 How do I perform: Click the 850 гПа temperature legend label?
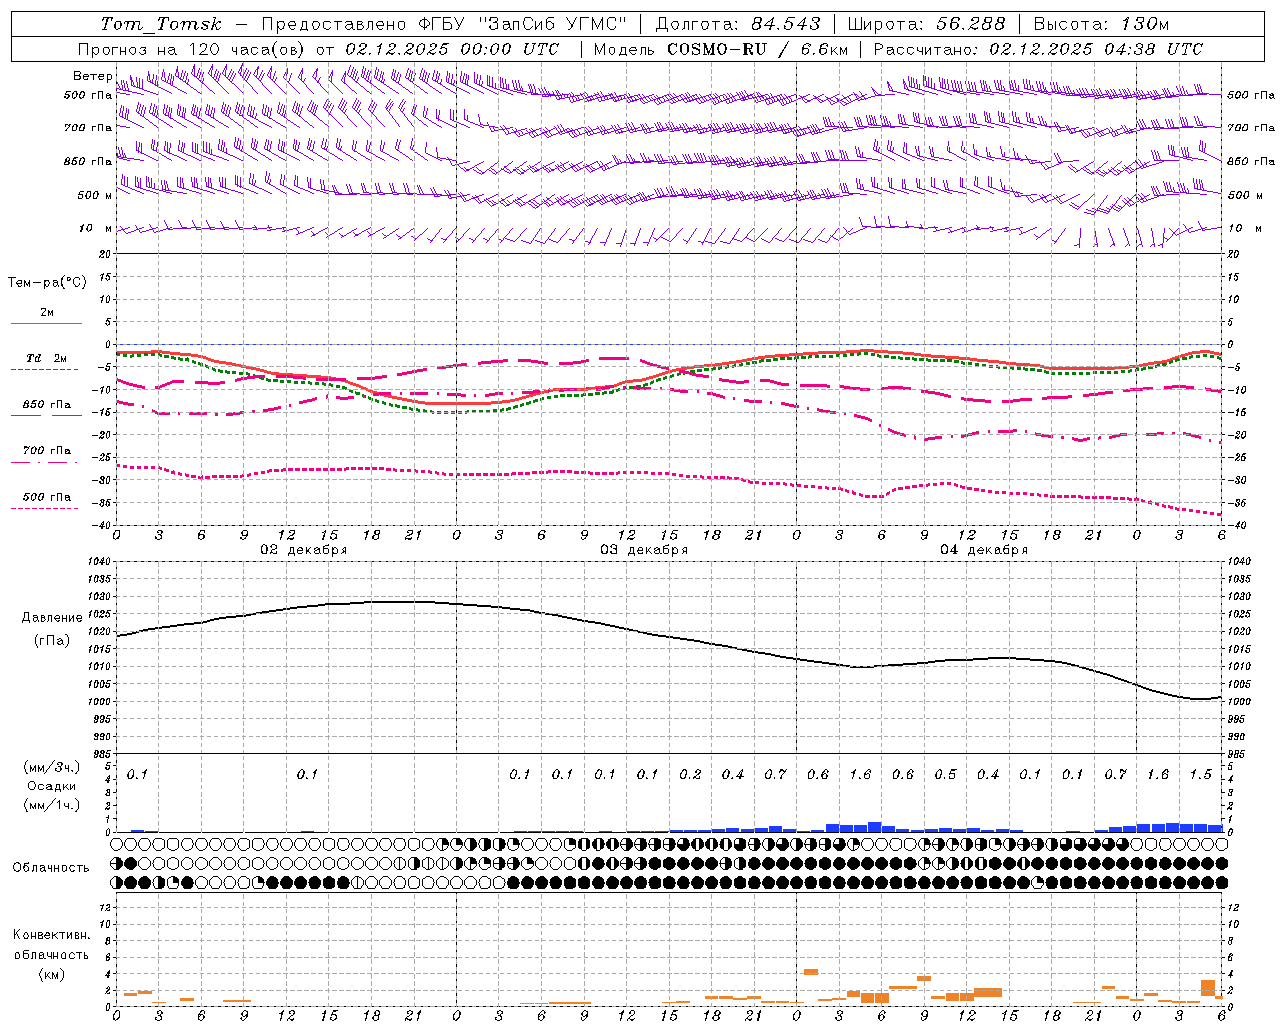pyautogui.click(x=47, y=405)
